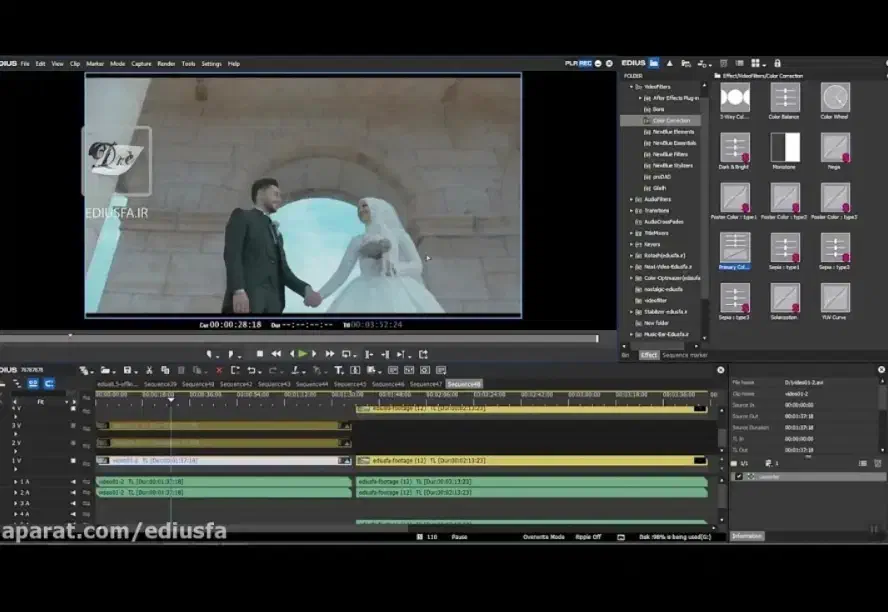
Task: Toggle the layouter effect checkbox
Action: click(x=739, y=477)
